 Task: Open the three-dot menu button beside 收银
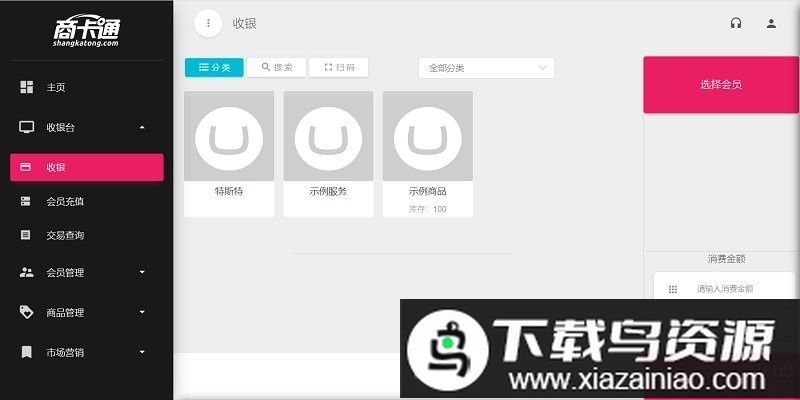coord(208,23)
